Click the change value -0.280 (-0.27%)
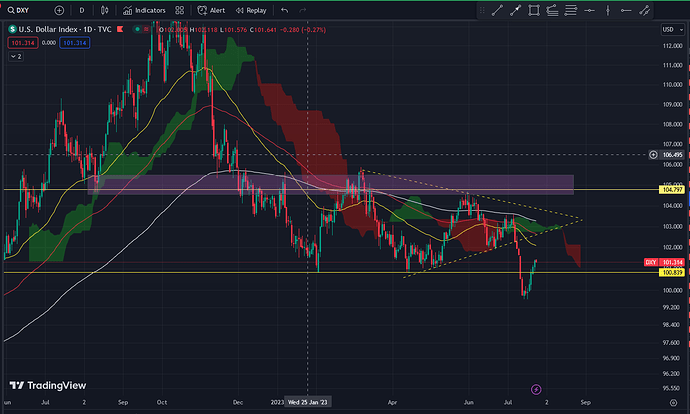 [x=303, y=30]
